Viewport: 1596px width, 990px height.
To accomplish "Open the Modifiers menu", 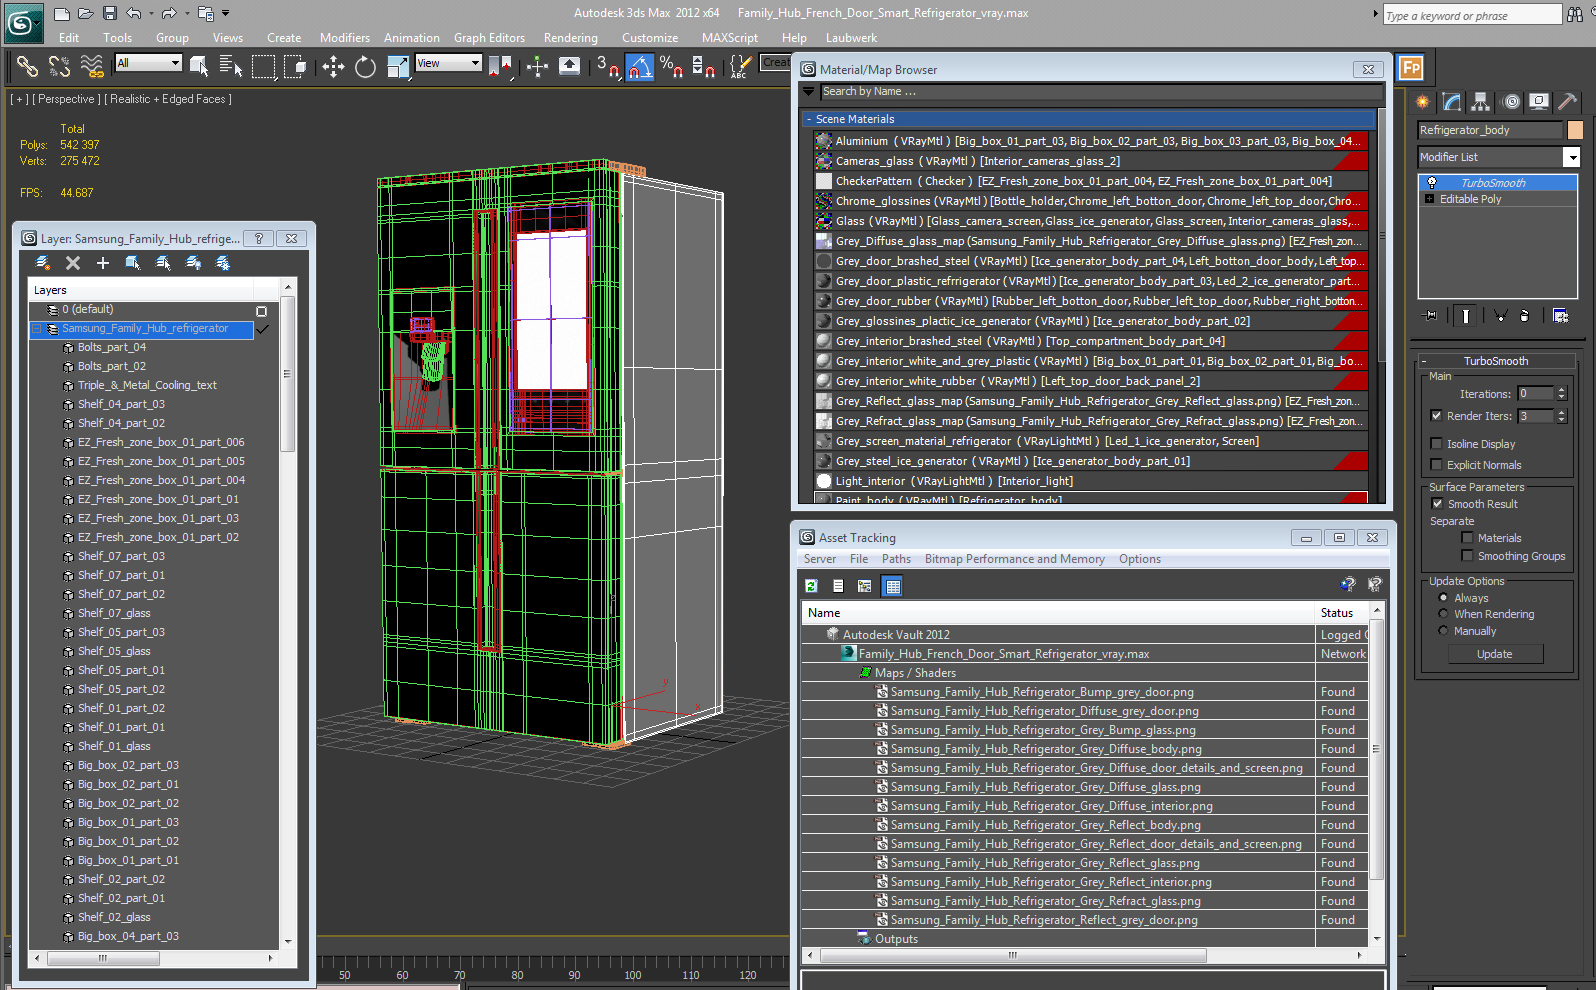I will tap(345, 38).
